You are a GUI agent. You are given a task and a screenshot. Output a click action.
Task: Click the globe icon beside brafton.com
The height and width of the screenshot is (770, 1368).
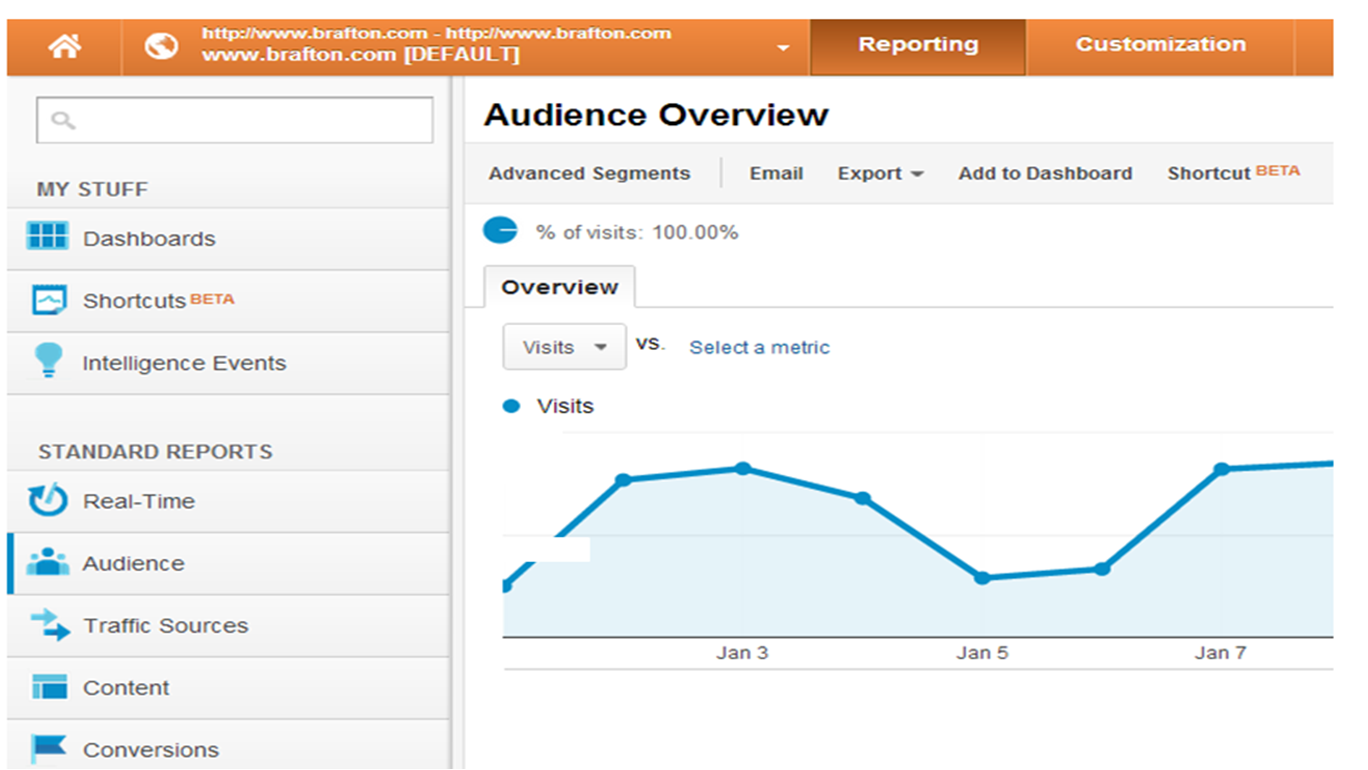click(161, 46)
